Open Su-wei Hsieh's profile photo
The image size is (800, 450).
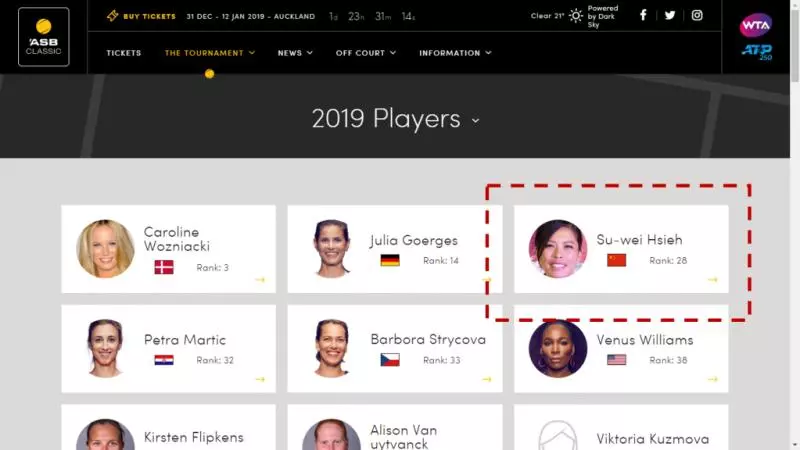click(x=558, y=249)
